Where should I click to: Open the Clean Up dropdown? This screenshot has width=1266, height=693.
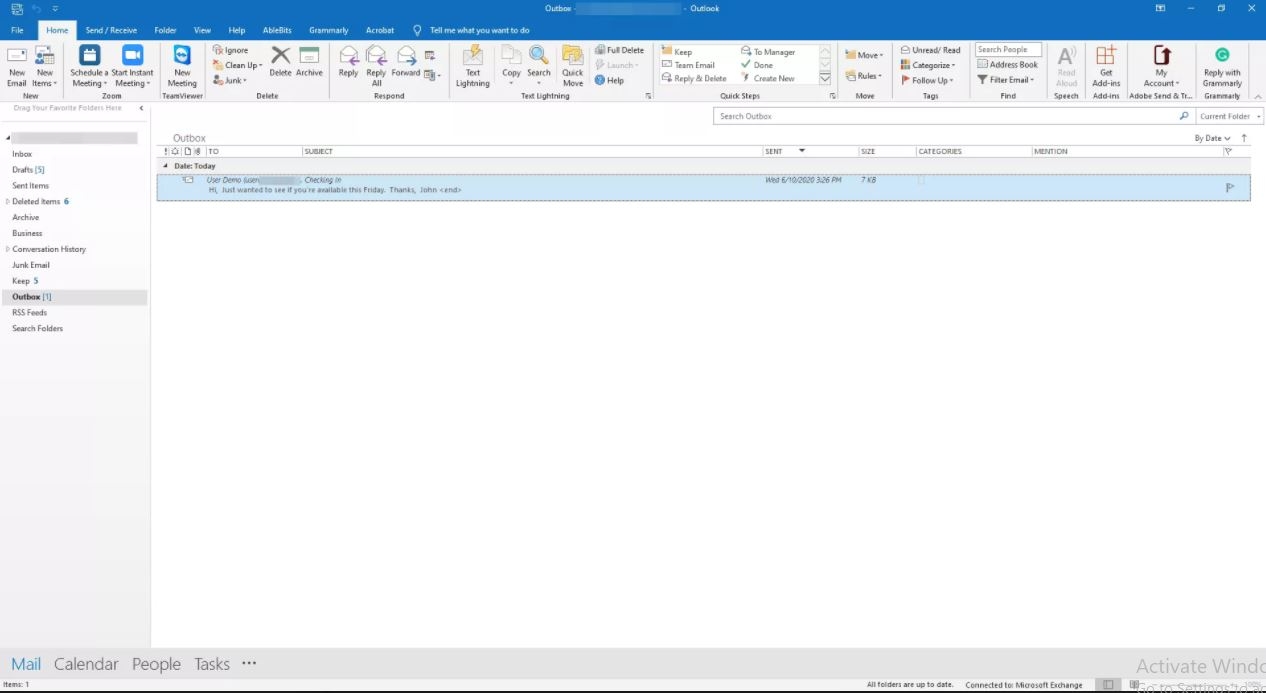[238, 65]
